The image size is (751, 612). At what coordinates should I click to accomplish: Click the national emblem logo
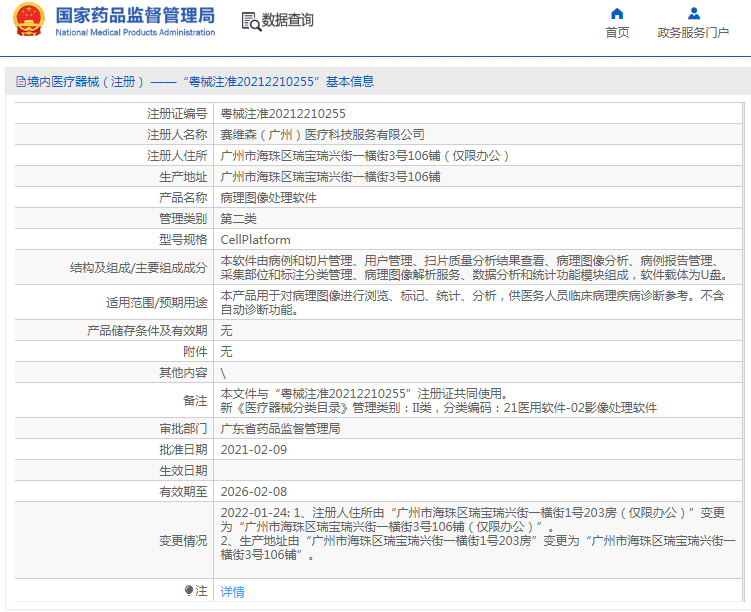[x=29, y=20]
